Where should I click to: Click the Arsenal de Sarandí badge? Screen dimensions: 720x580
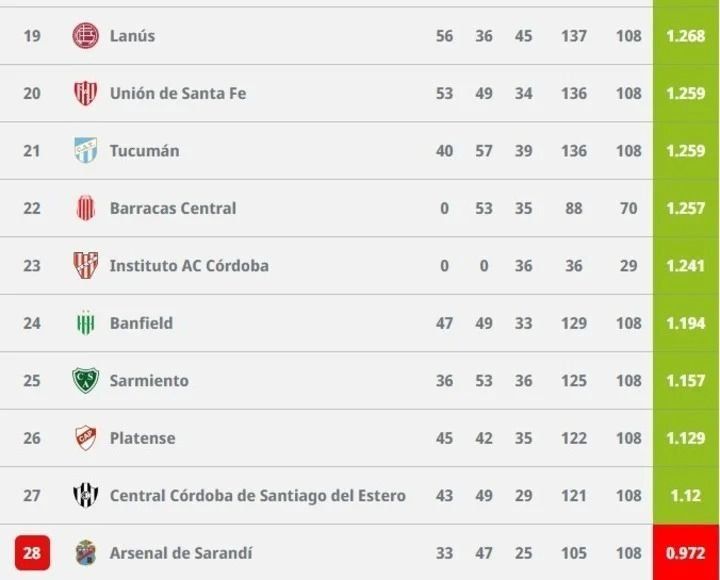click(86, 553)
